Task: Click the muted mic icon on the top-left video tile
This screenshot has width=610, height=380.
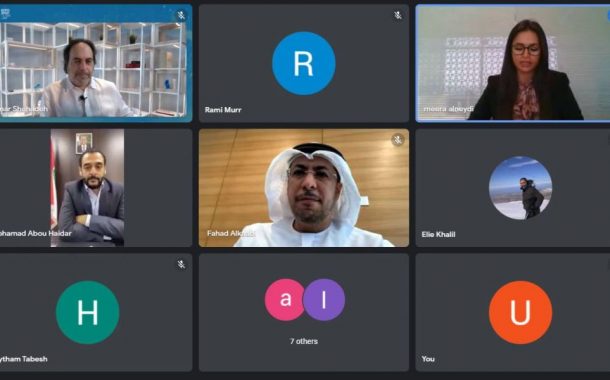Action: [181, 15]
